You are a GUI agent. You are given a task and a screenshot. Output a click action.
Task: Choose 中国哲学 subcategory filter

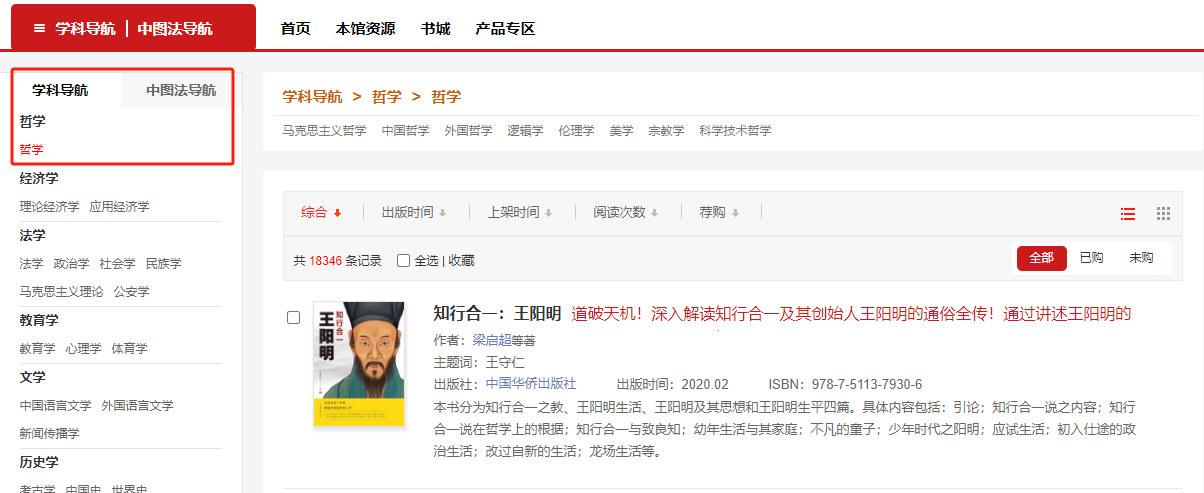pos(405,131)
